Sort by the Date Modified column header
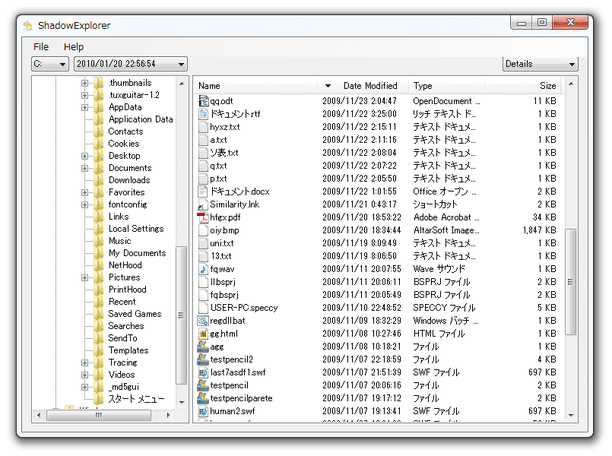 [364, 86]
